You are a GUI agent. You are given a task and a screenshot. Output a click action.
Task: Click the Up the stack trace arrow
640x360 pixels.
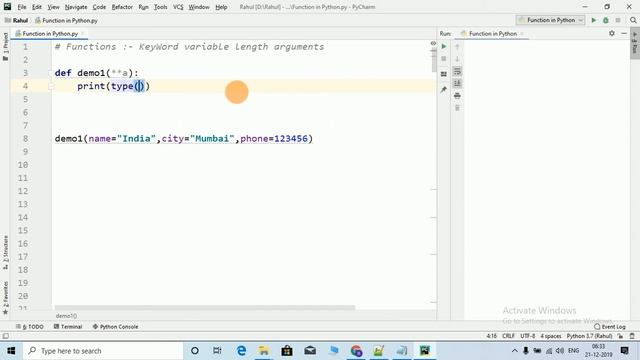click(x=457, y=47)
